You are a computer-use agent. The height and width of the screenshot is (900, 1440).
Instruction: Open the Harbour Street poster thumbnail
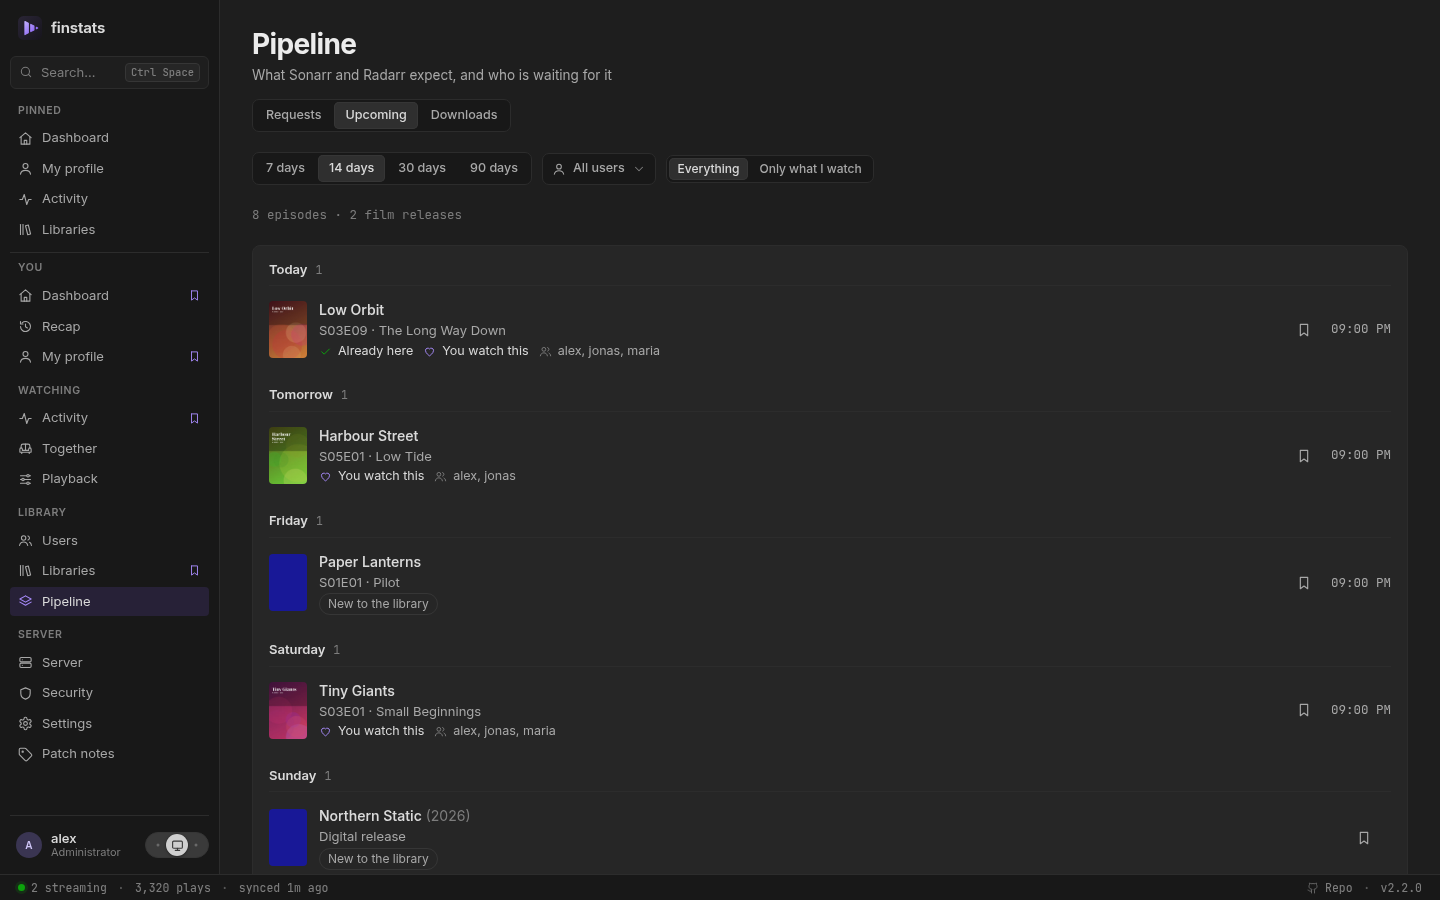point(288,456)
